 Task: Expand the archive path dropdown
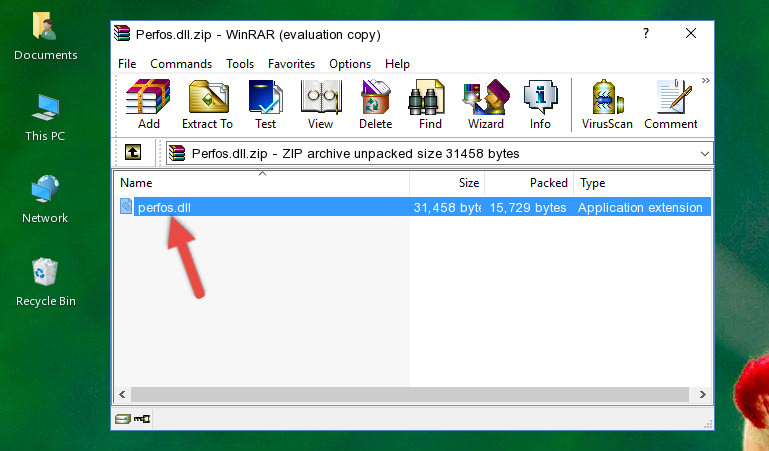(705, 153)
